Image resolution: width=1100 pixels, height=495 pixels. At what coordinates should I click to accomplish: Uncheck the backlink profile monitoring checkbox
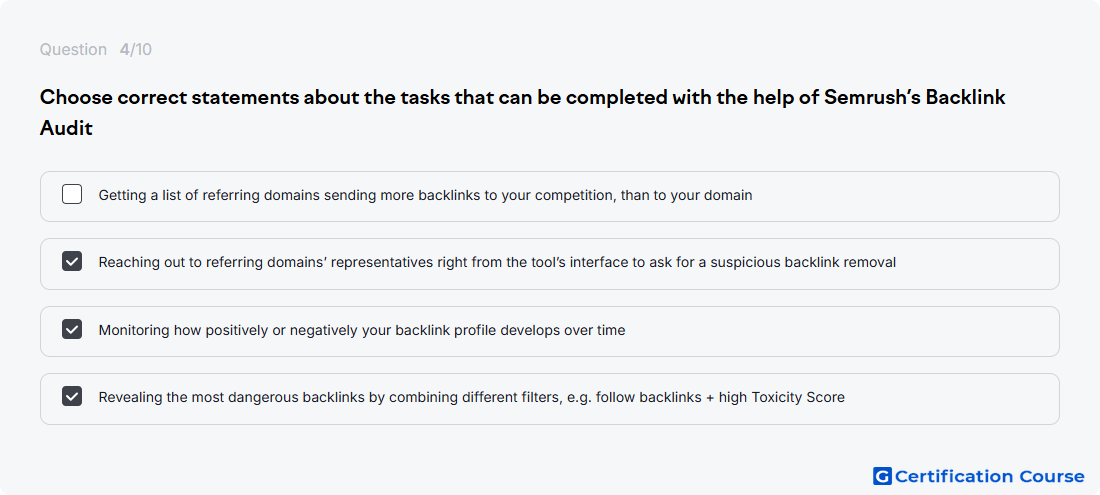coord(72,329)
